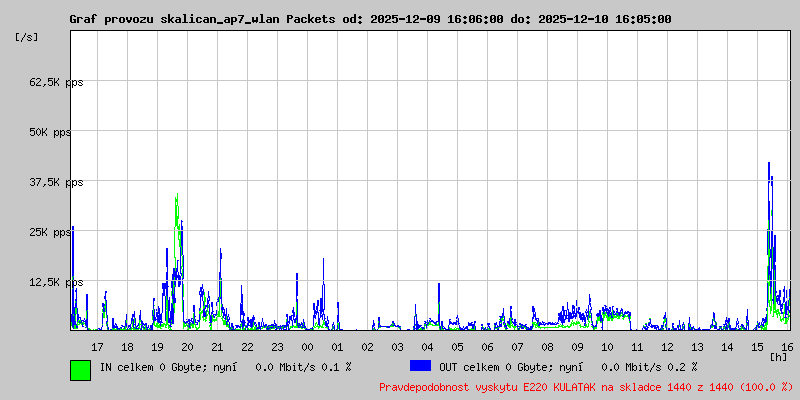
Task: Click the green IN legend color swatch
Action: pyautogui.click(x=81, y=370)
